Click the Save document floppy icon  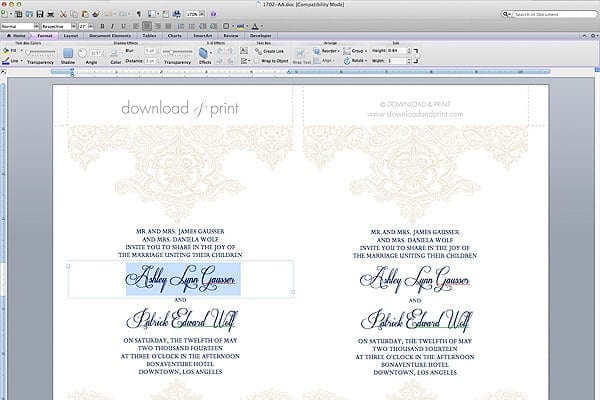40,14
